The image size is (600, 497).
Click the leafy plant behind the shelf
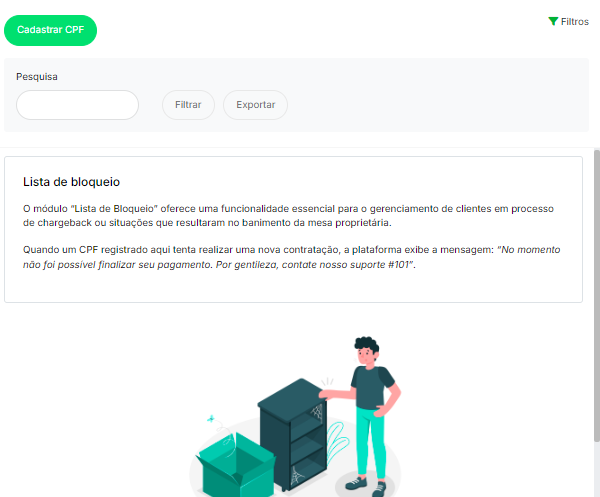(337, 442)
